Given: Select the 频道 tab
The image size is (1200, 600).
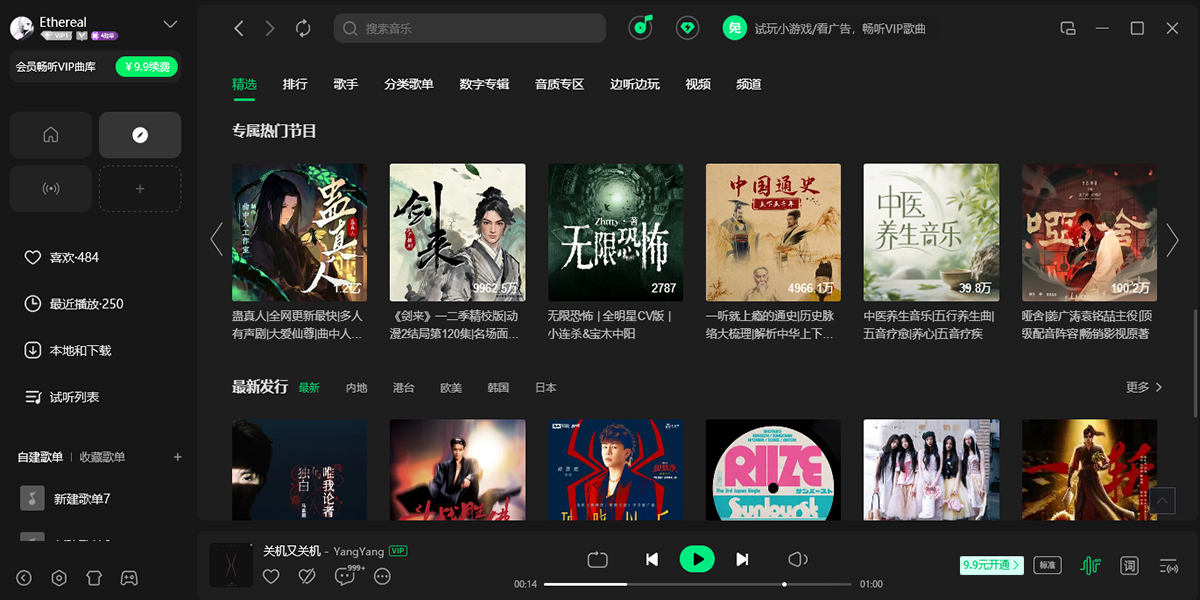Looking at the screenshot, I should (749, 84).
